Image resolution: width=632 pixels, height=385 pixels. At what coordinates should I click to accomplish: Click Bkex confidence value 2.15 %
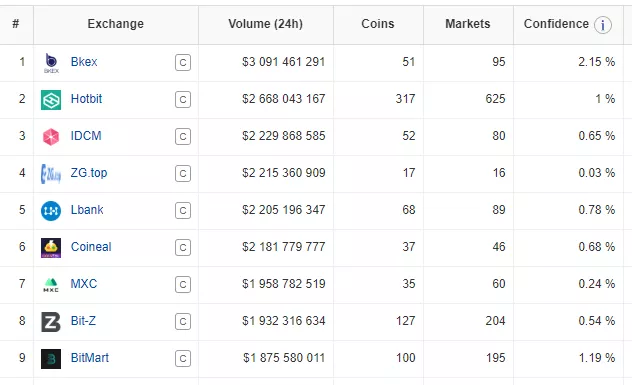[x=597, y=62]
